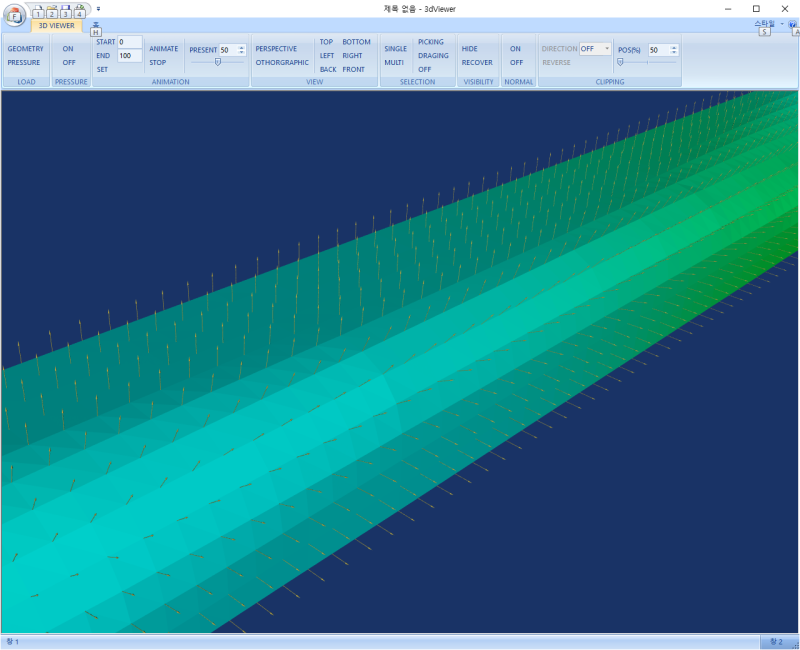Image resolution: width=800 pixels, height=650 pixels.
Task: Set the camera to LEFT view
Action: [327, 56]
